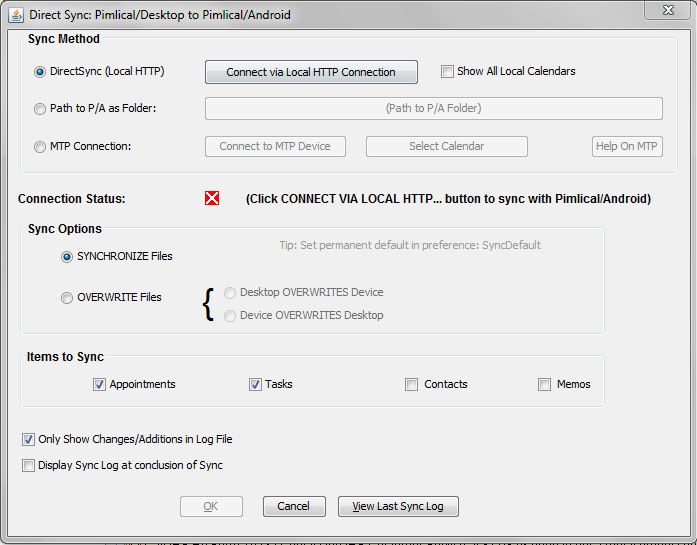Enable Contacts sync checkbox
Screen dimensions: 697x545
tap(412, 384)
